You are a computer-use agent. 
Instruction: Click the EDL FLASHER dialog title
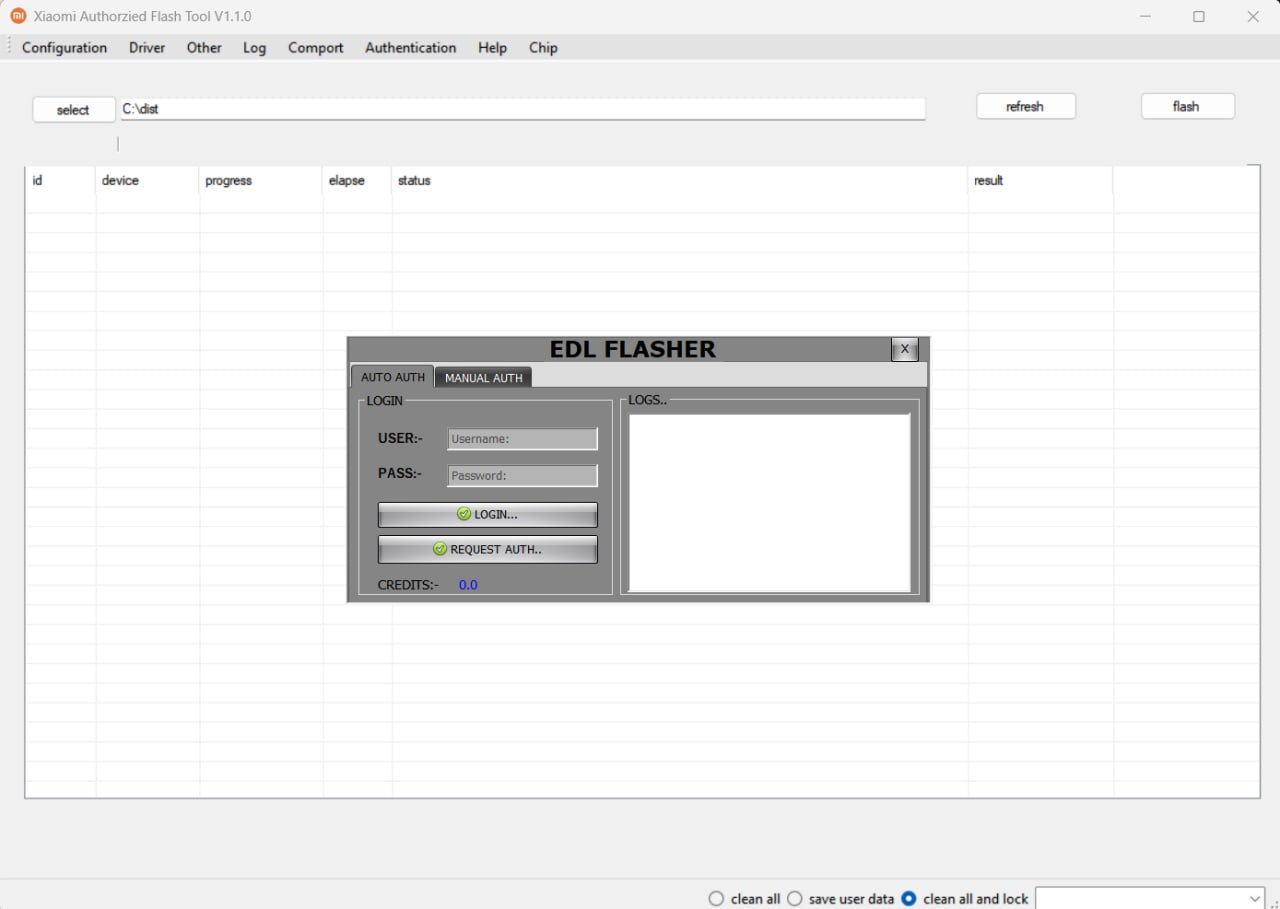(x=632, y=349)
